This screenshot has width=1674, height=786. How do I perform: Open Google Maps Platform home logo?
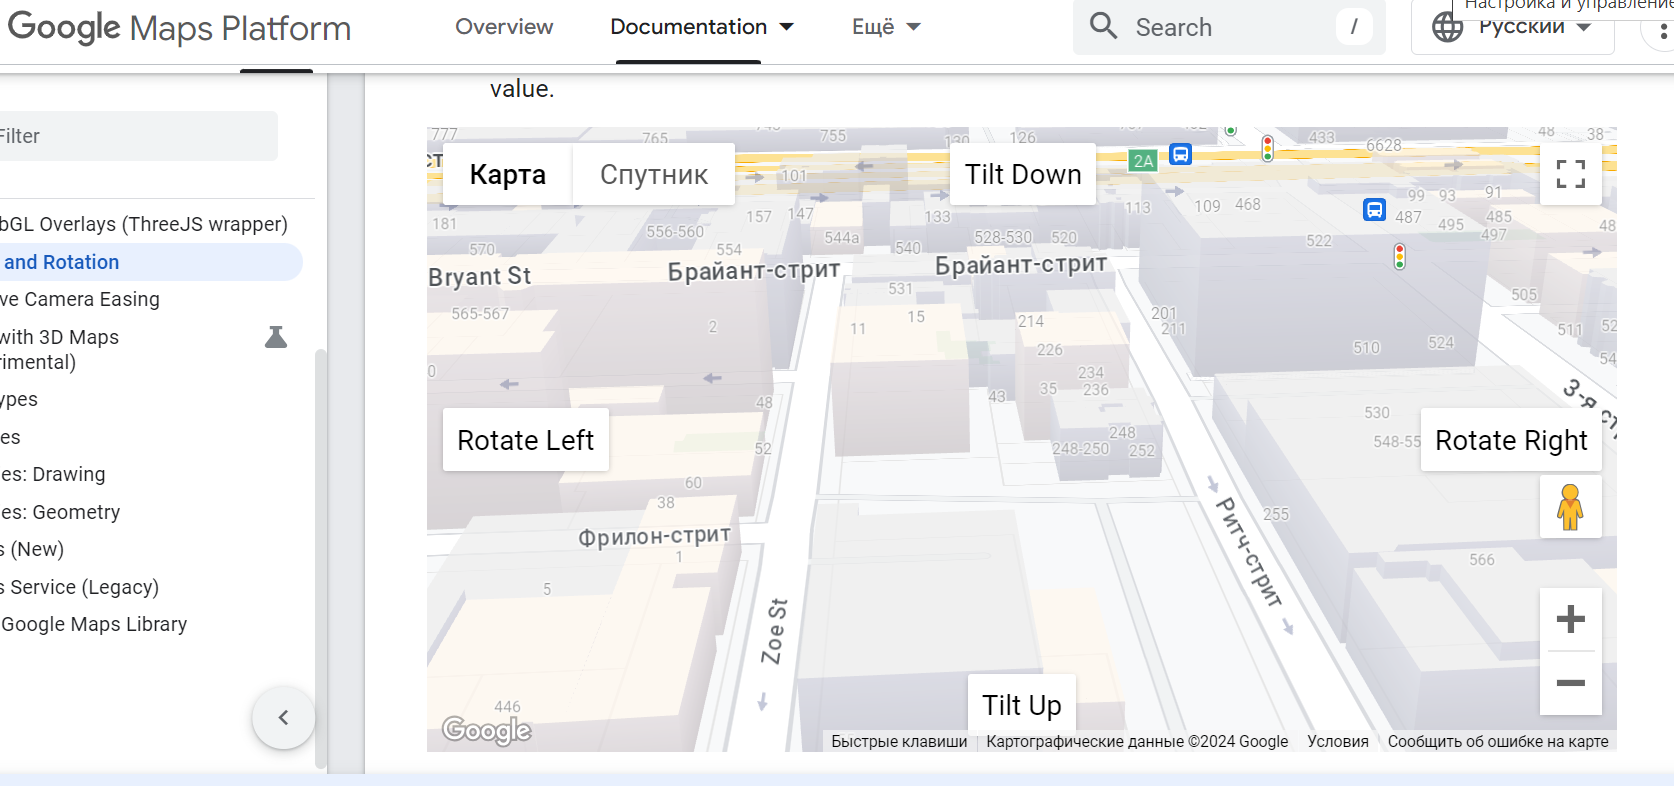coord(179,27)
